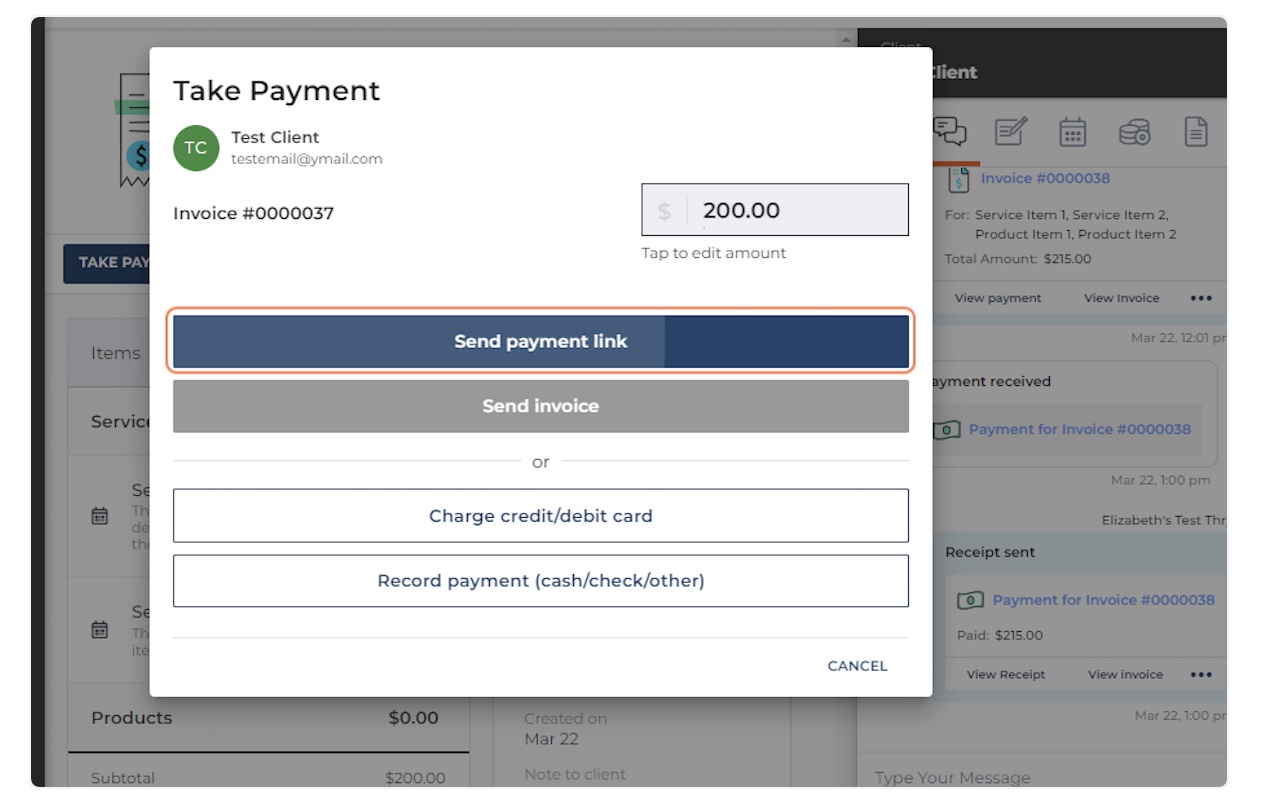Click the scroll up arrow of invoice pane
Viewport: 1268px width, 804px height.
tap(846, 39)
